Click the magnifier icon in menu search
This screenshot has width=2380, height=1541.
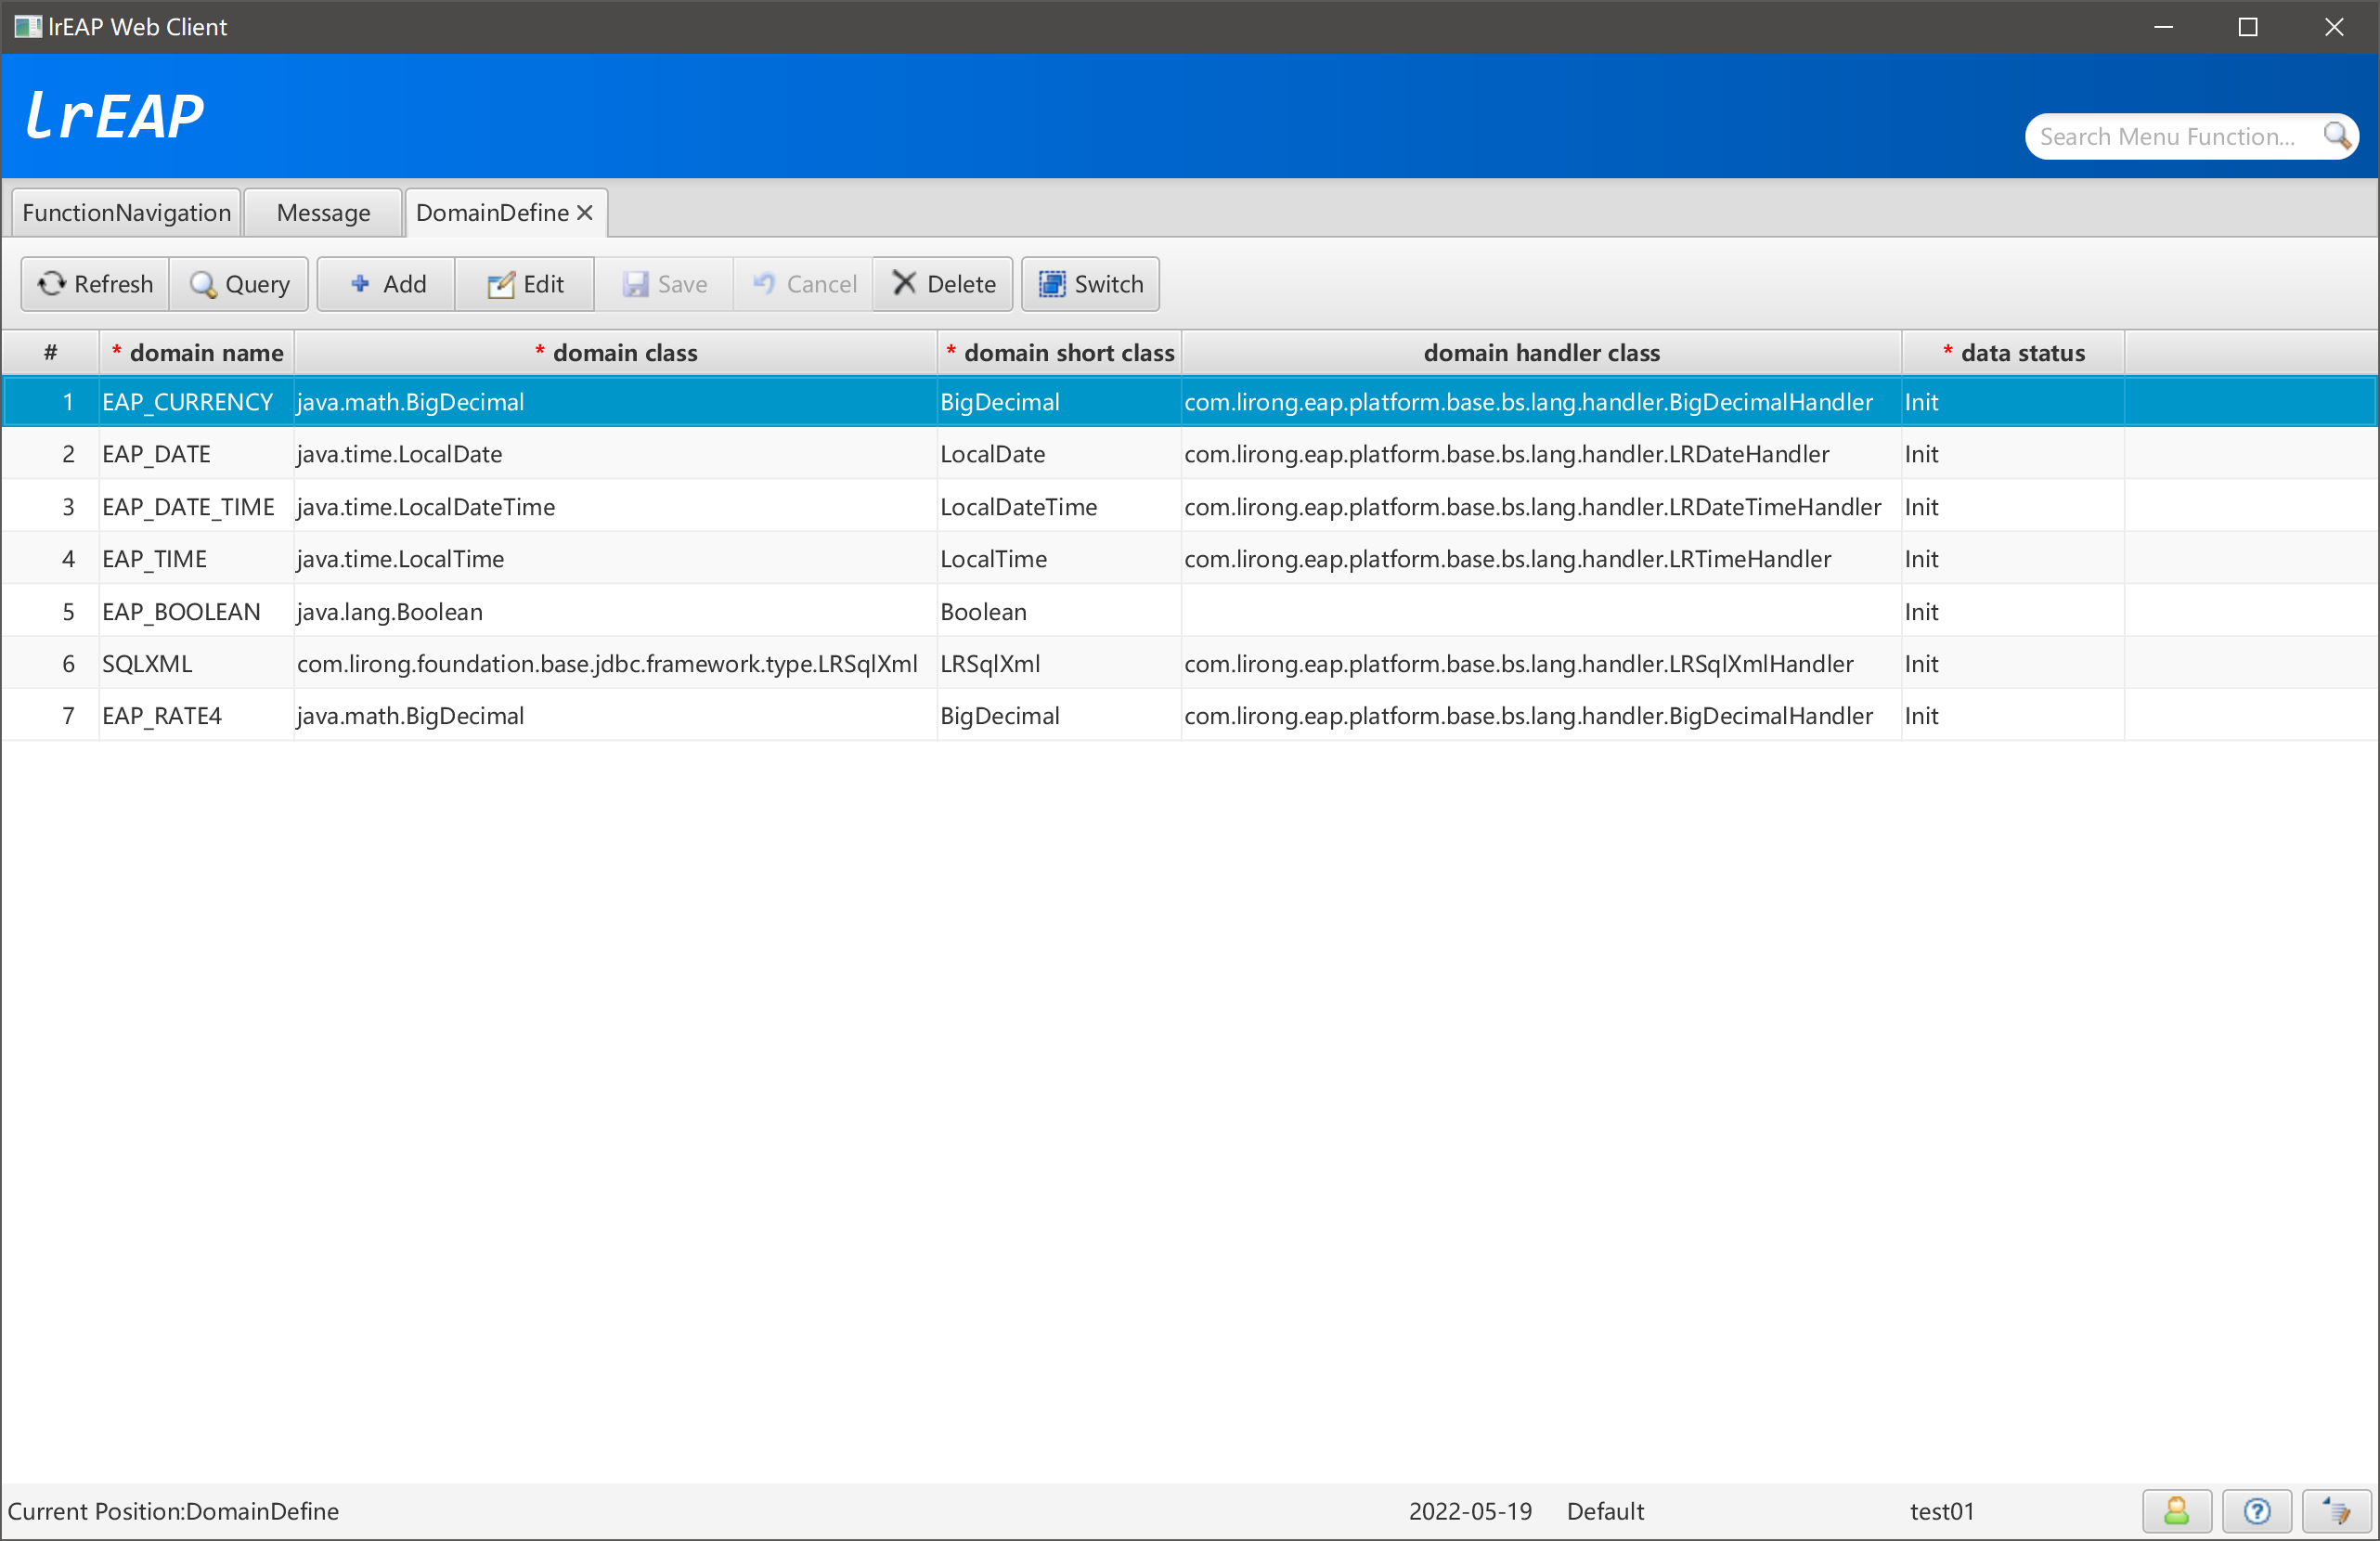pos(2336,135)
